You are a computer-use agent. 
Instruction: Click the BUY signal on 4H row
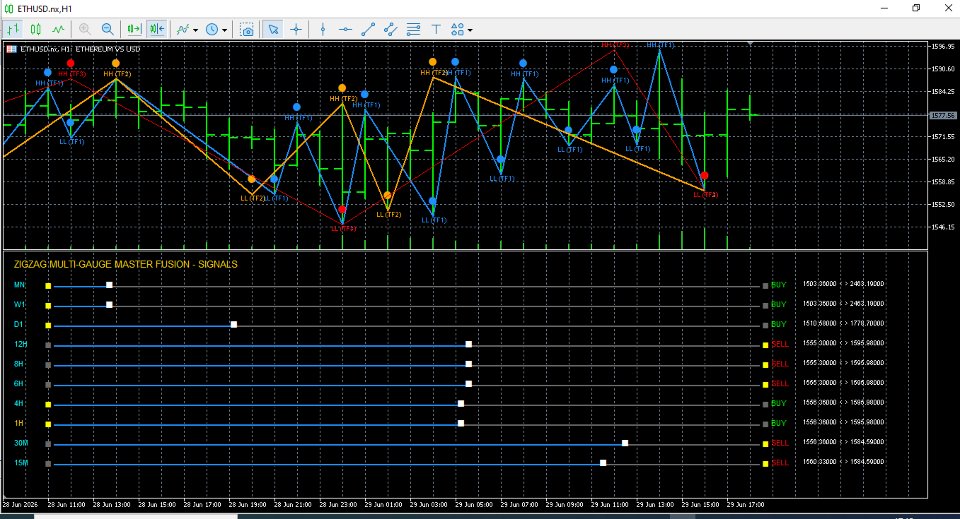778,403
